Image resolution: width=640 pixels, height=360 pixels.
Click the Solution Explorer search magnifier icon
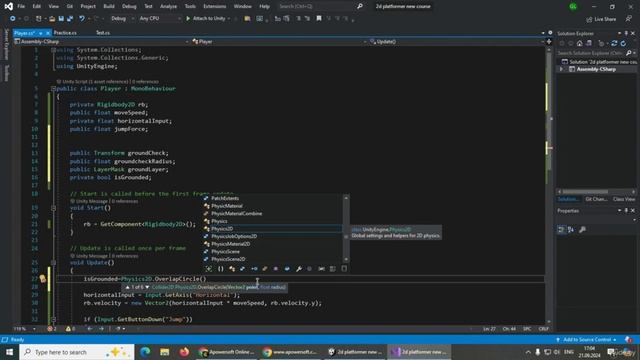point(629,53)
